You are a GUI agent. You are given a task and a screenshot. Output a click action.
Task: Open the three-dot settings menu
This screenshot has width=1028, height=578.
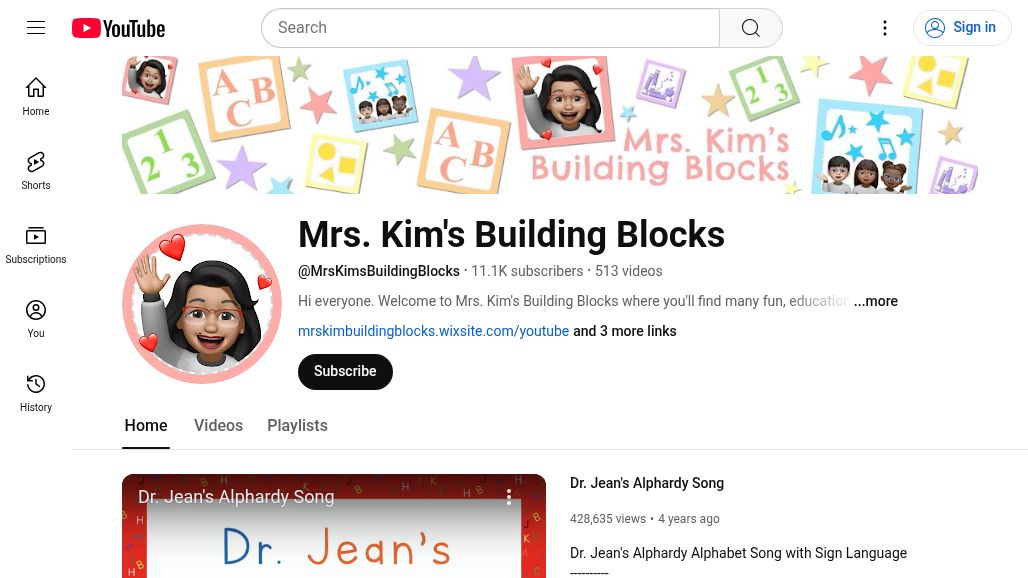884,28
